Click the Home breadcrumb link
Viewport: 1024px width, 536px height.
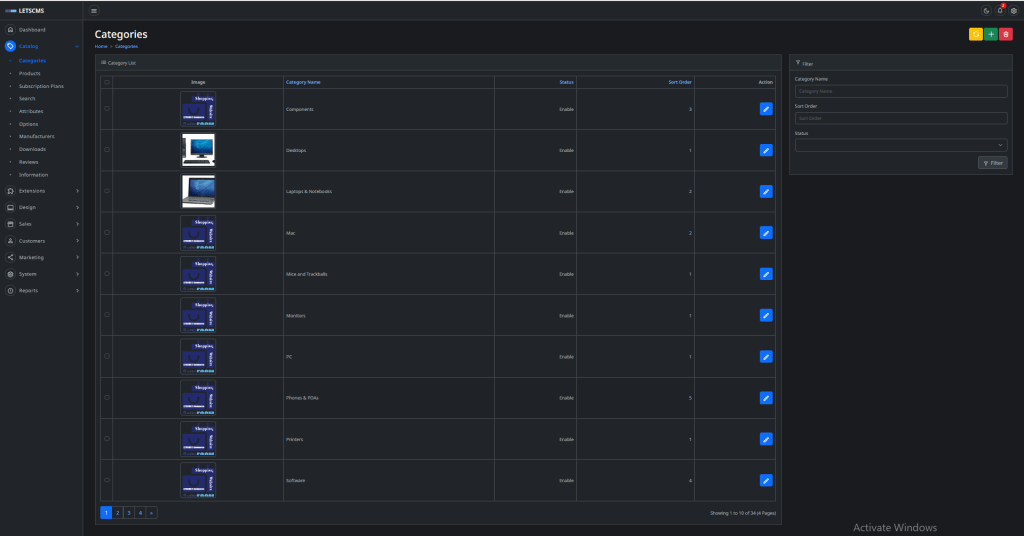point(101,46)
